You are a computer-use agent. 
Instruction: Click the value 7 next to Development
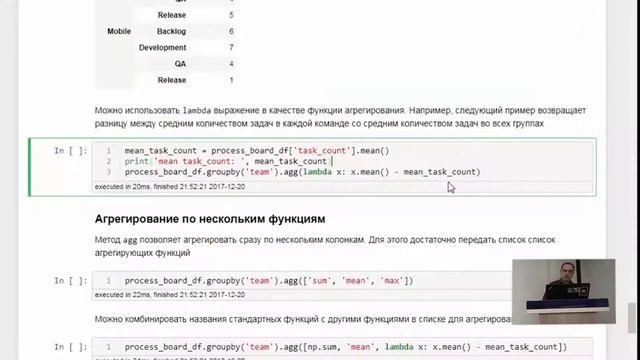pyautogui.click(x=231, y=48)
